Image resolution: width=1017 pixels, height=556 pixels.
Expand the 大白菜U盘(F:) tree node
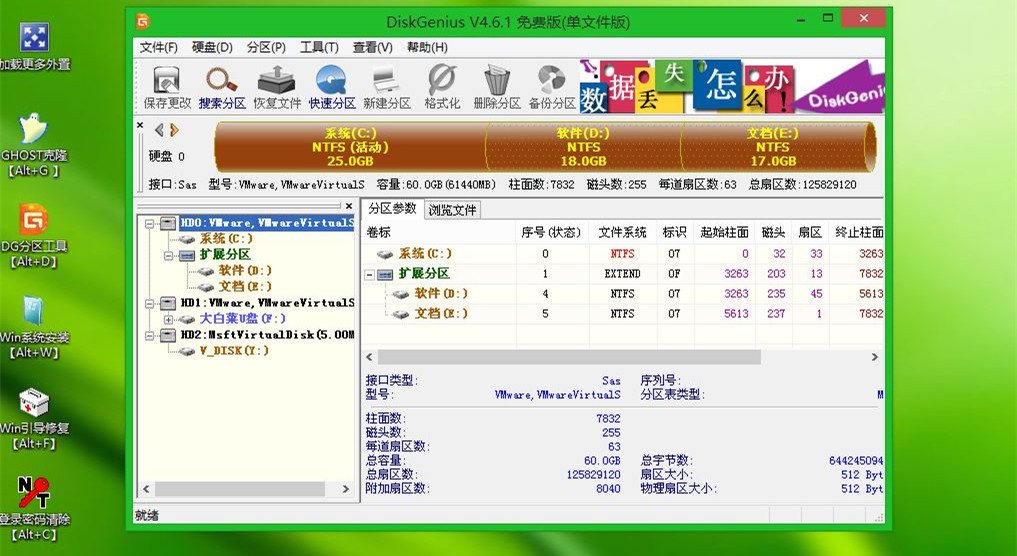tap(168, 319)
